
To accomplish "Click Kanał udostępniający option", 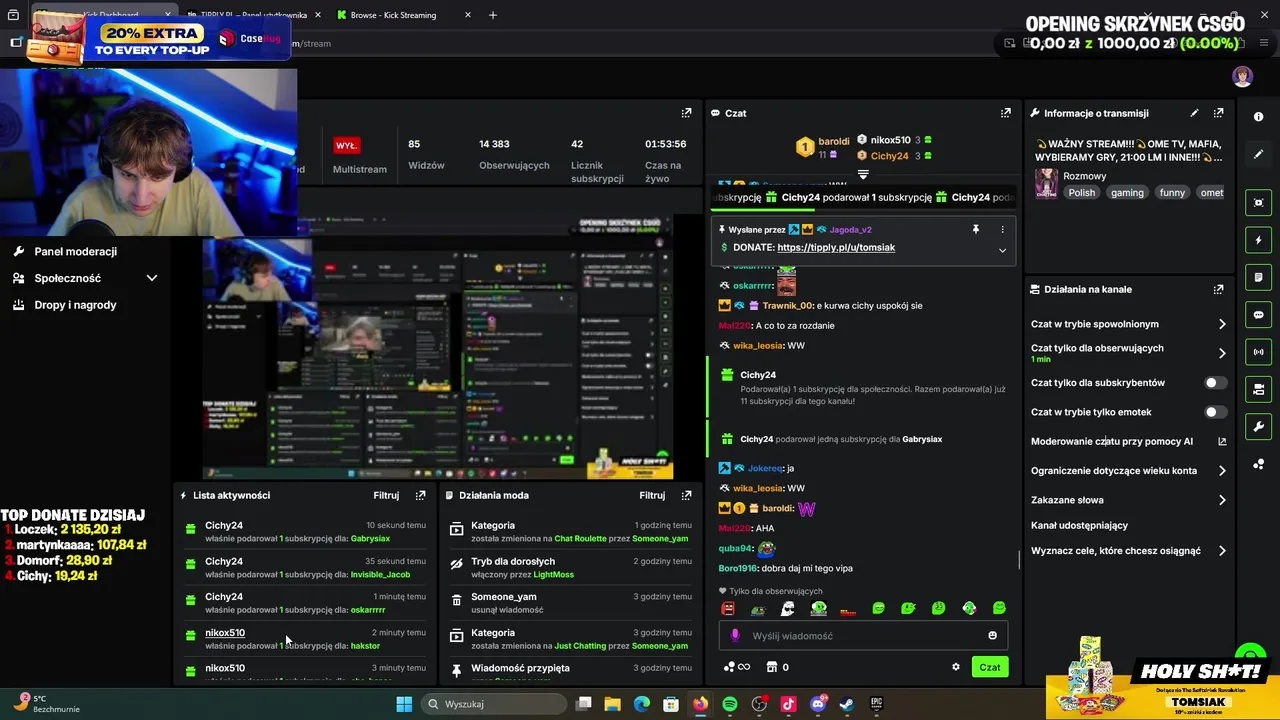I will pos(1079,525).
